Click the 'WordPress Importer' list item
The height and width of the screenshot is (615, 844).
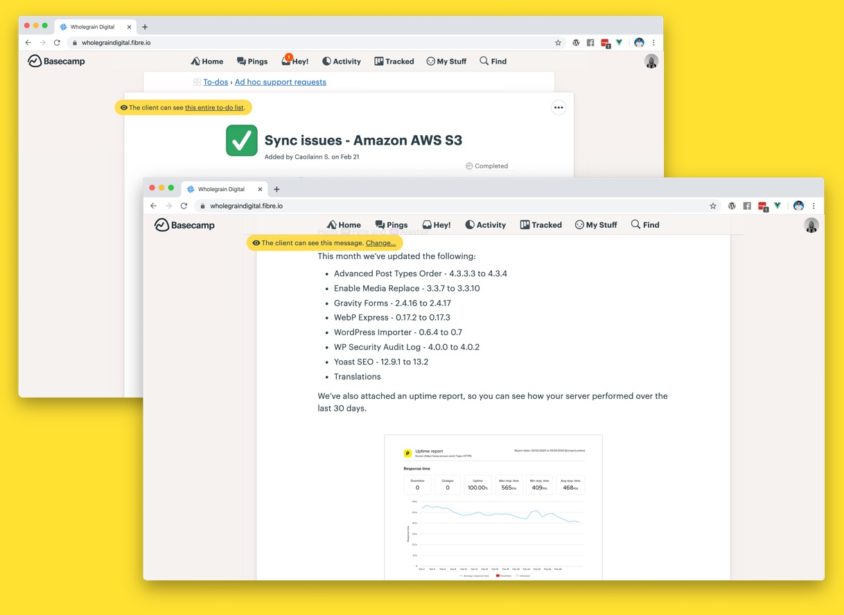[x=398, y=332]
